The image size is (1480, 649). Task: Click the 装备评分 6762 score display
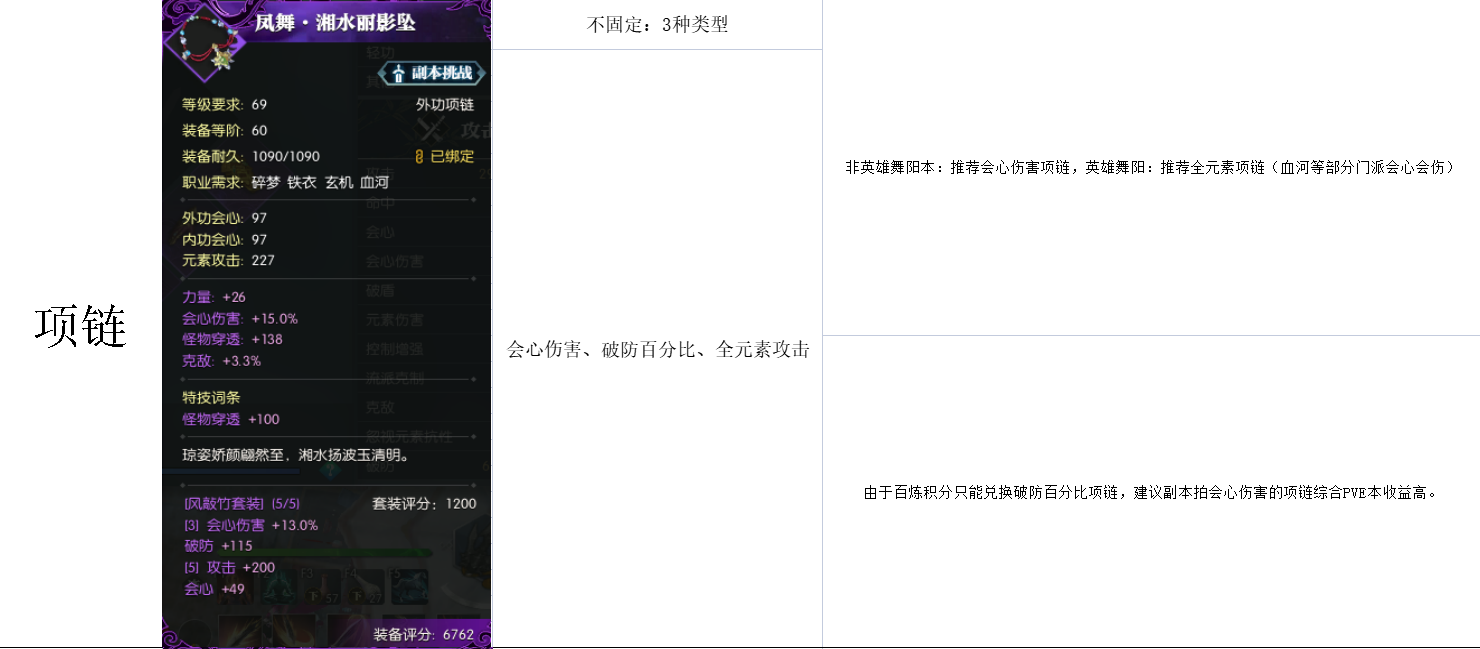tap(424, 633)
